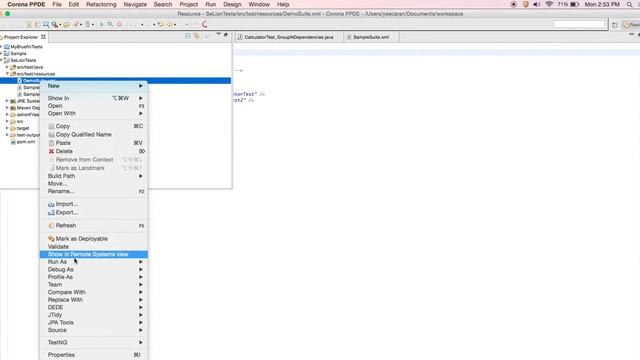
Task: Open the Corona PPDE application menu
Action: 26,4
